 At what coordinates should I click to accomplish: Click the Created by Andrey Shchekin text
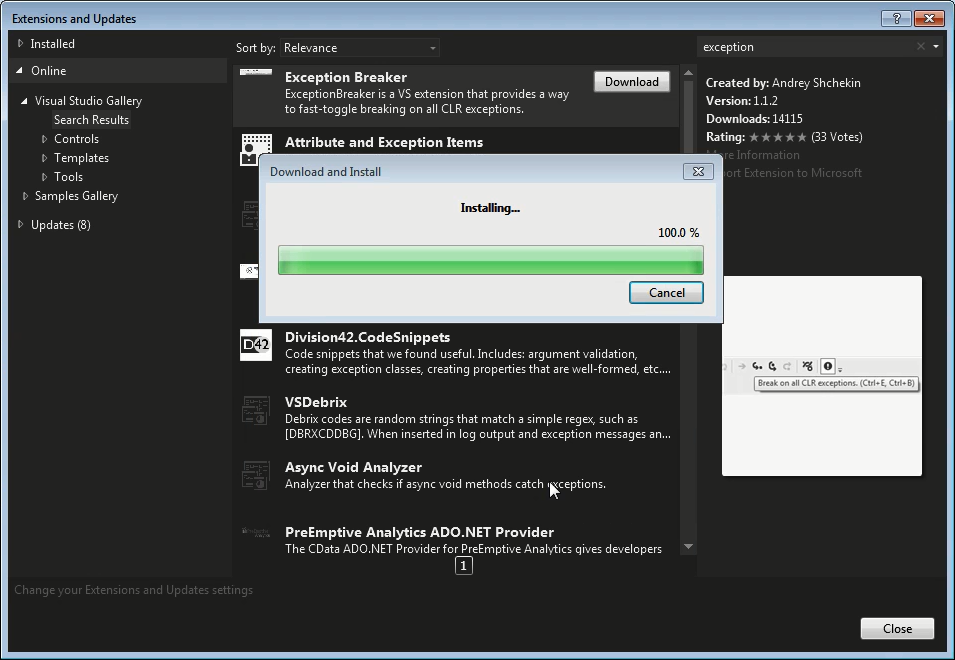click(x=783, y=83)
